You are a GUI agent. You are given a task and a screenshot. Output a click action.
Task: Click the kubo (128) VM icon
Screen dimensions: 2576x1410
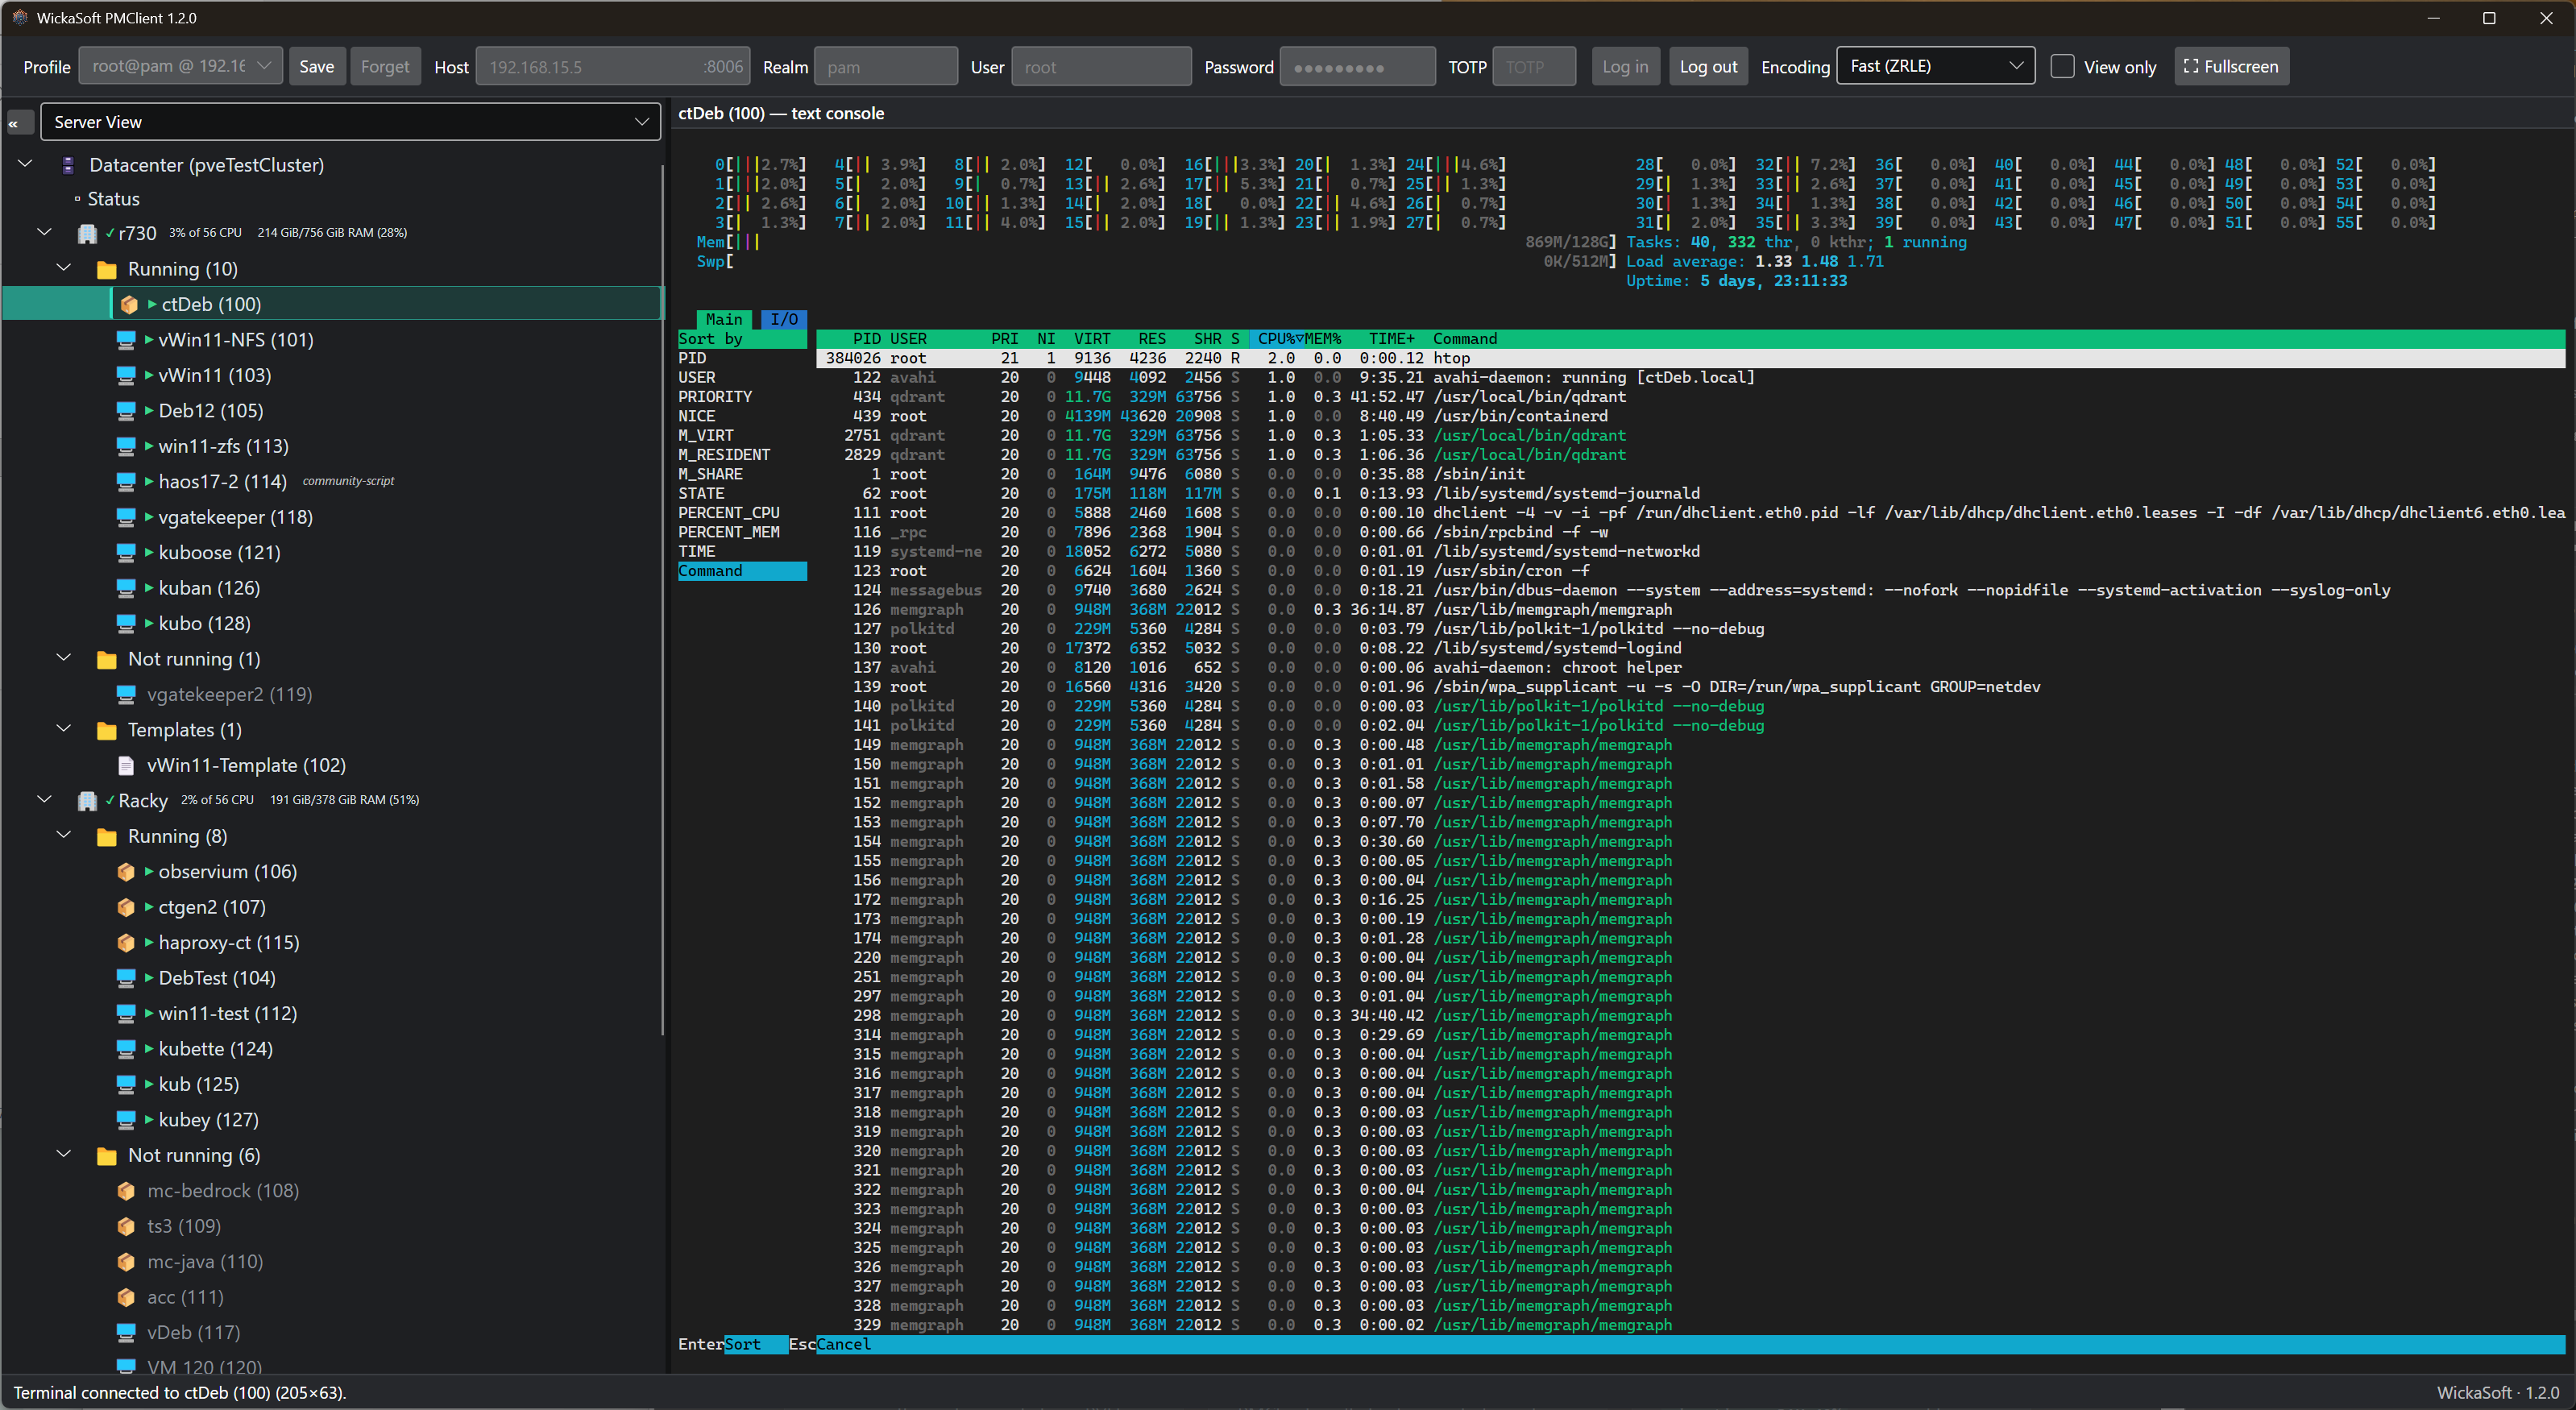coord(126,623)
